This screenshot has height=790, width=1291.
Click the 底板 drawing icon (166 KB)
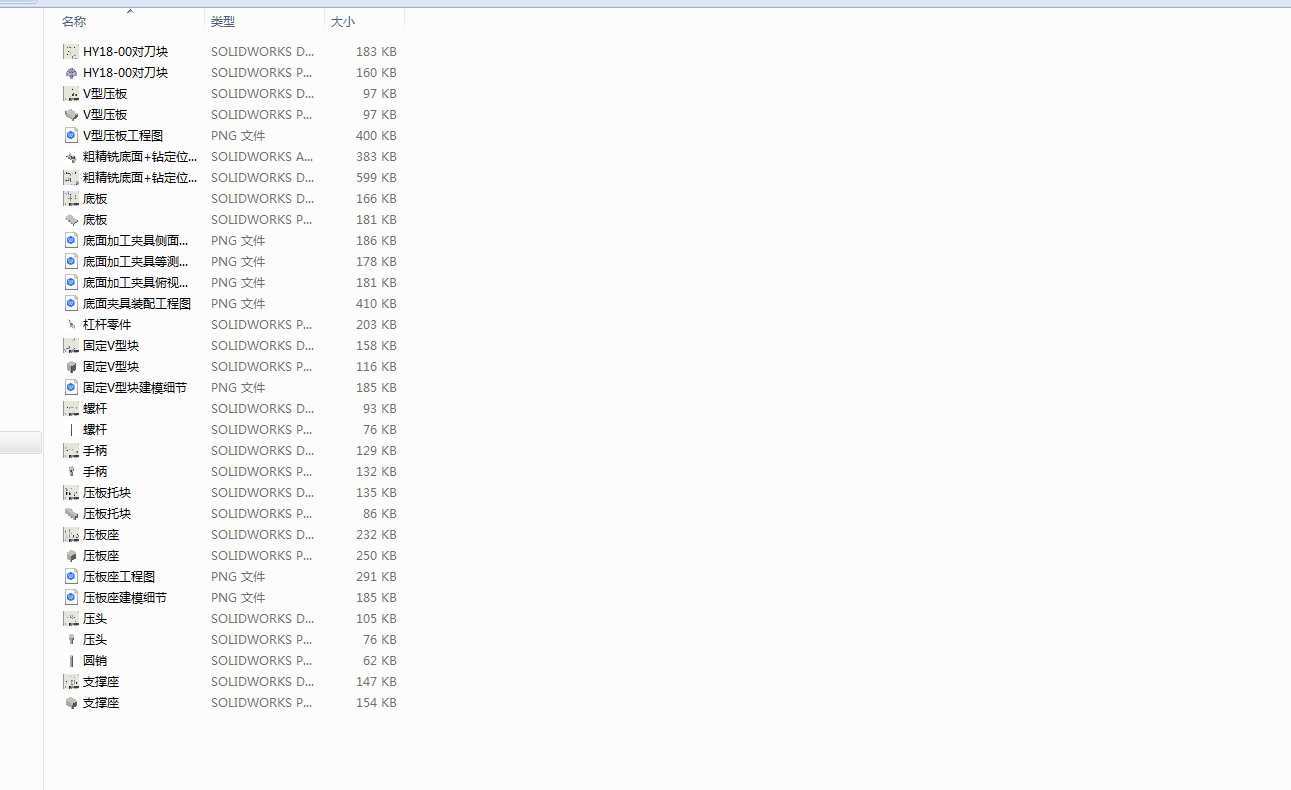[x=71, y=198]
